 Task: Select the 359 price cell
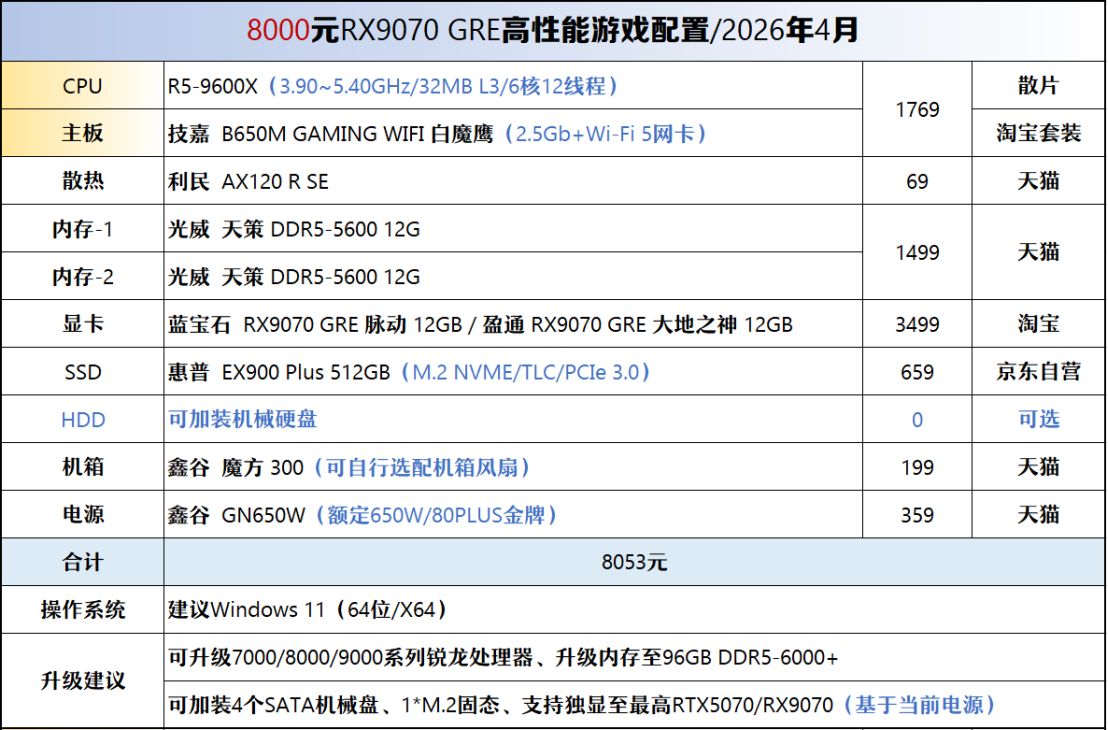(917, 514)
